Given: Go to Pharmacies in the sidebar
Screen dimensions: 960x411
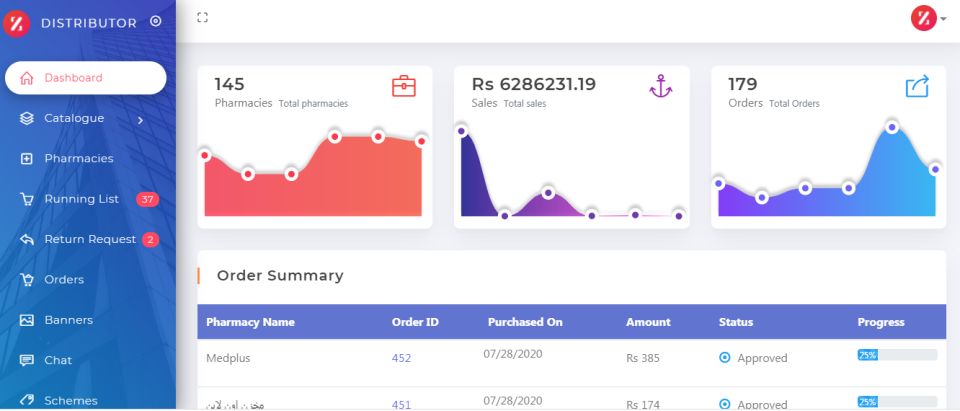Looking at the screenshot, I should [x=78, y=158].
